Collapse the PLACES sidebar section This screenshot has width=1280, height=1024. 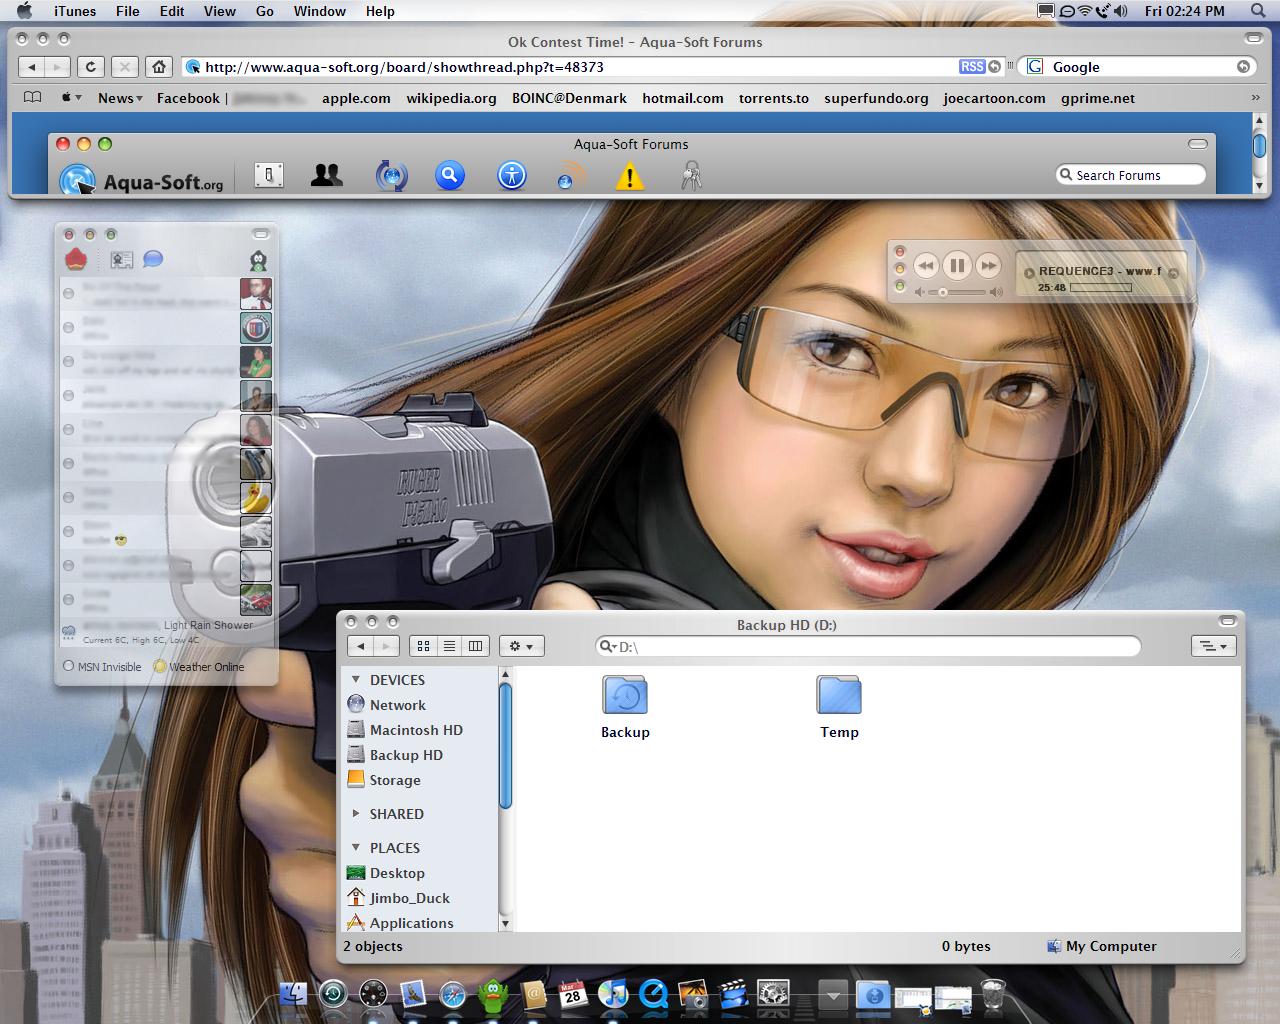355,848
